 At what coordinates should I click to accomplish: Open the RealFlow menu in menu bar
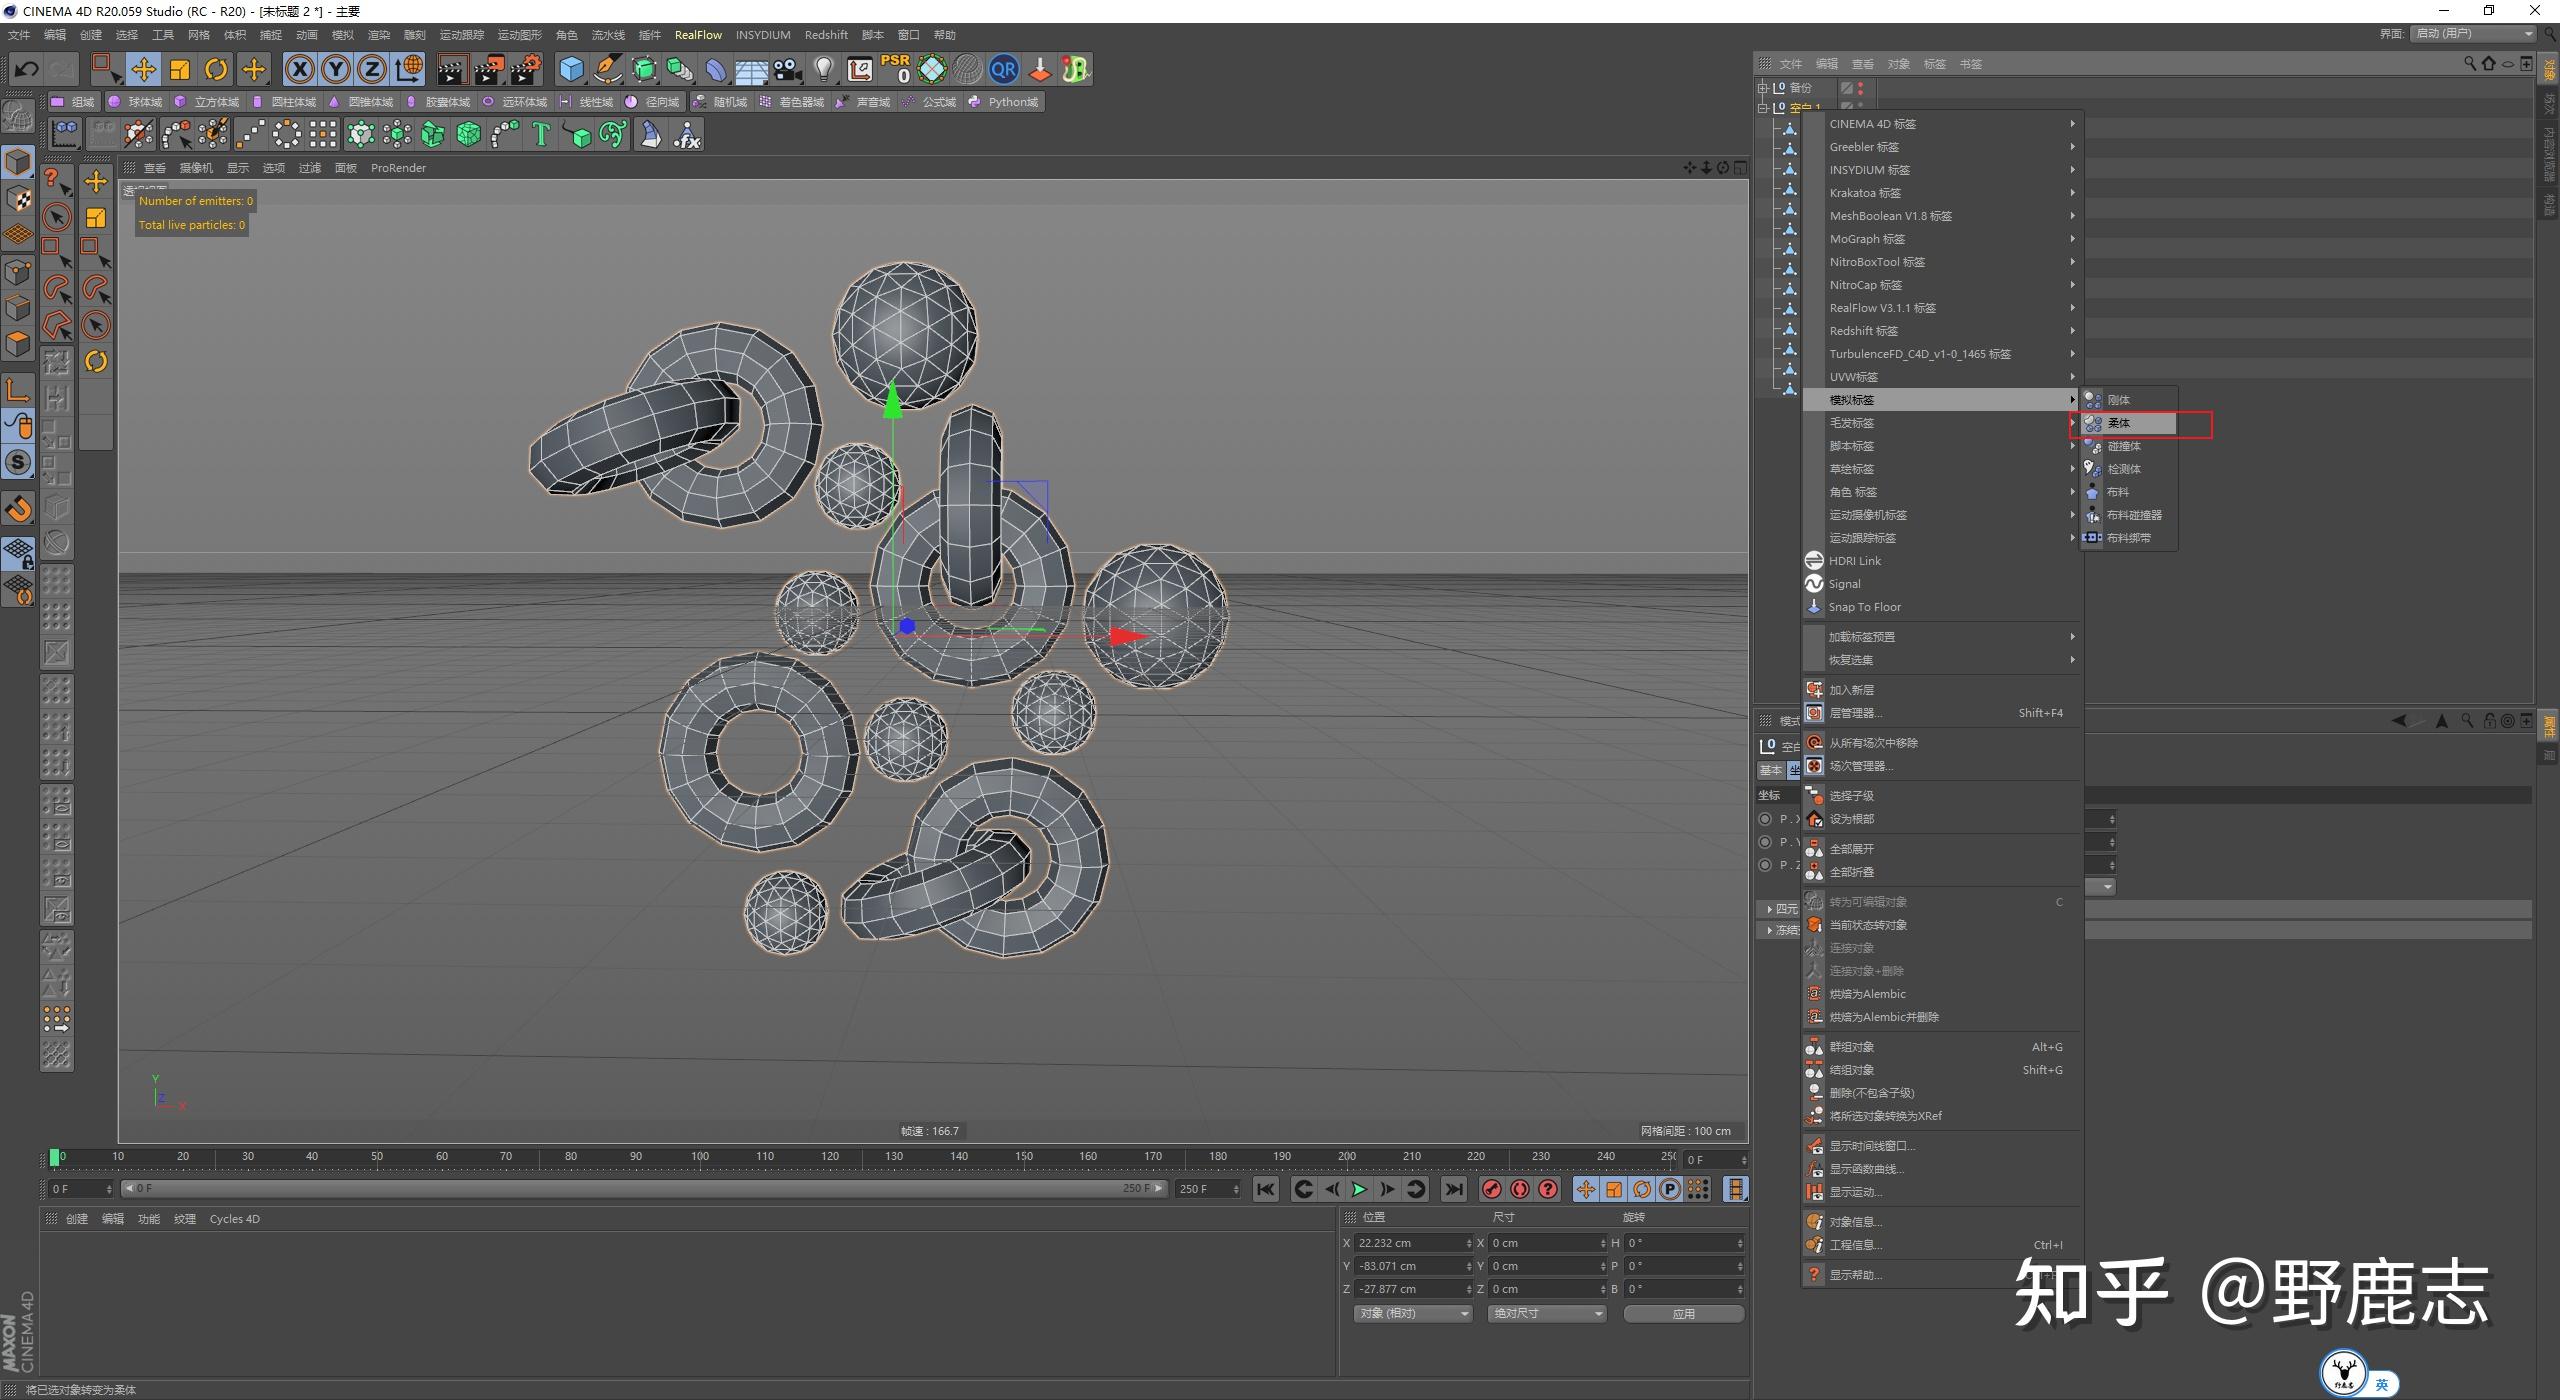[x=698, y=35]
